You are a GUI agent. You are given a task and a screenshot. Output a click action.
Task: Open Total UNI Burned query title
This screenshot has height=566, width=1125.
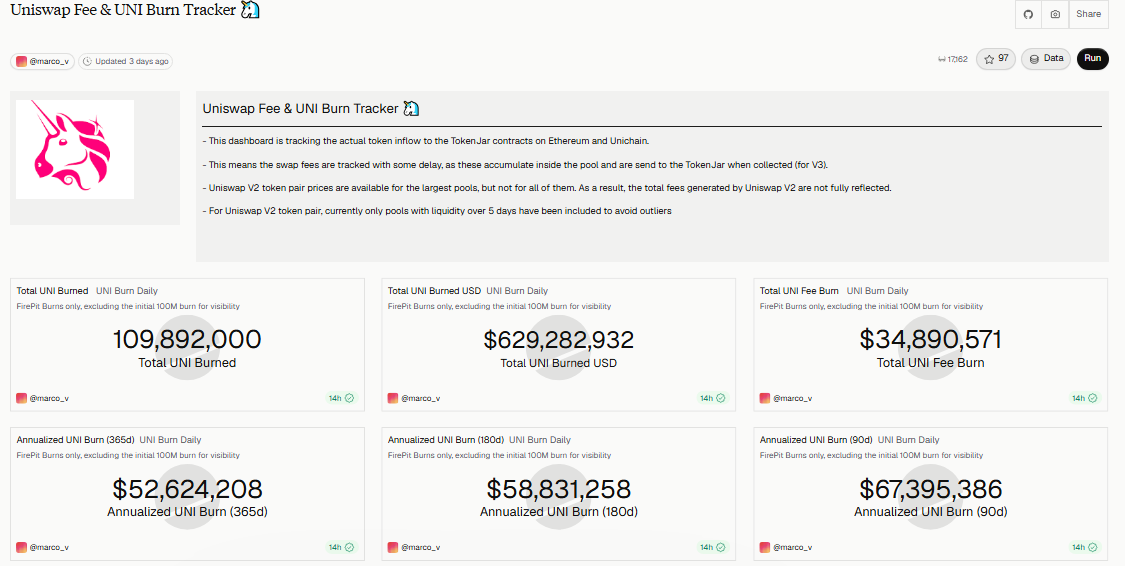(52, 291)
